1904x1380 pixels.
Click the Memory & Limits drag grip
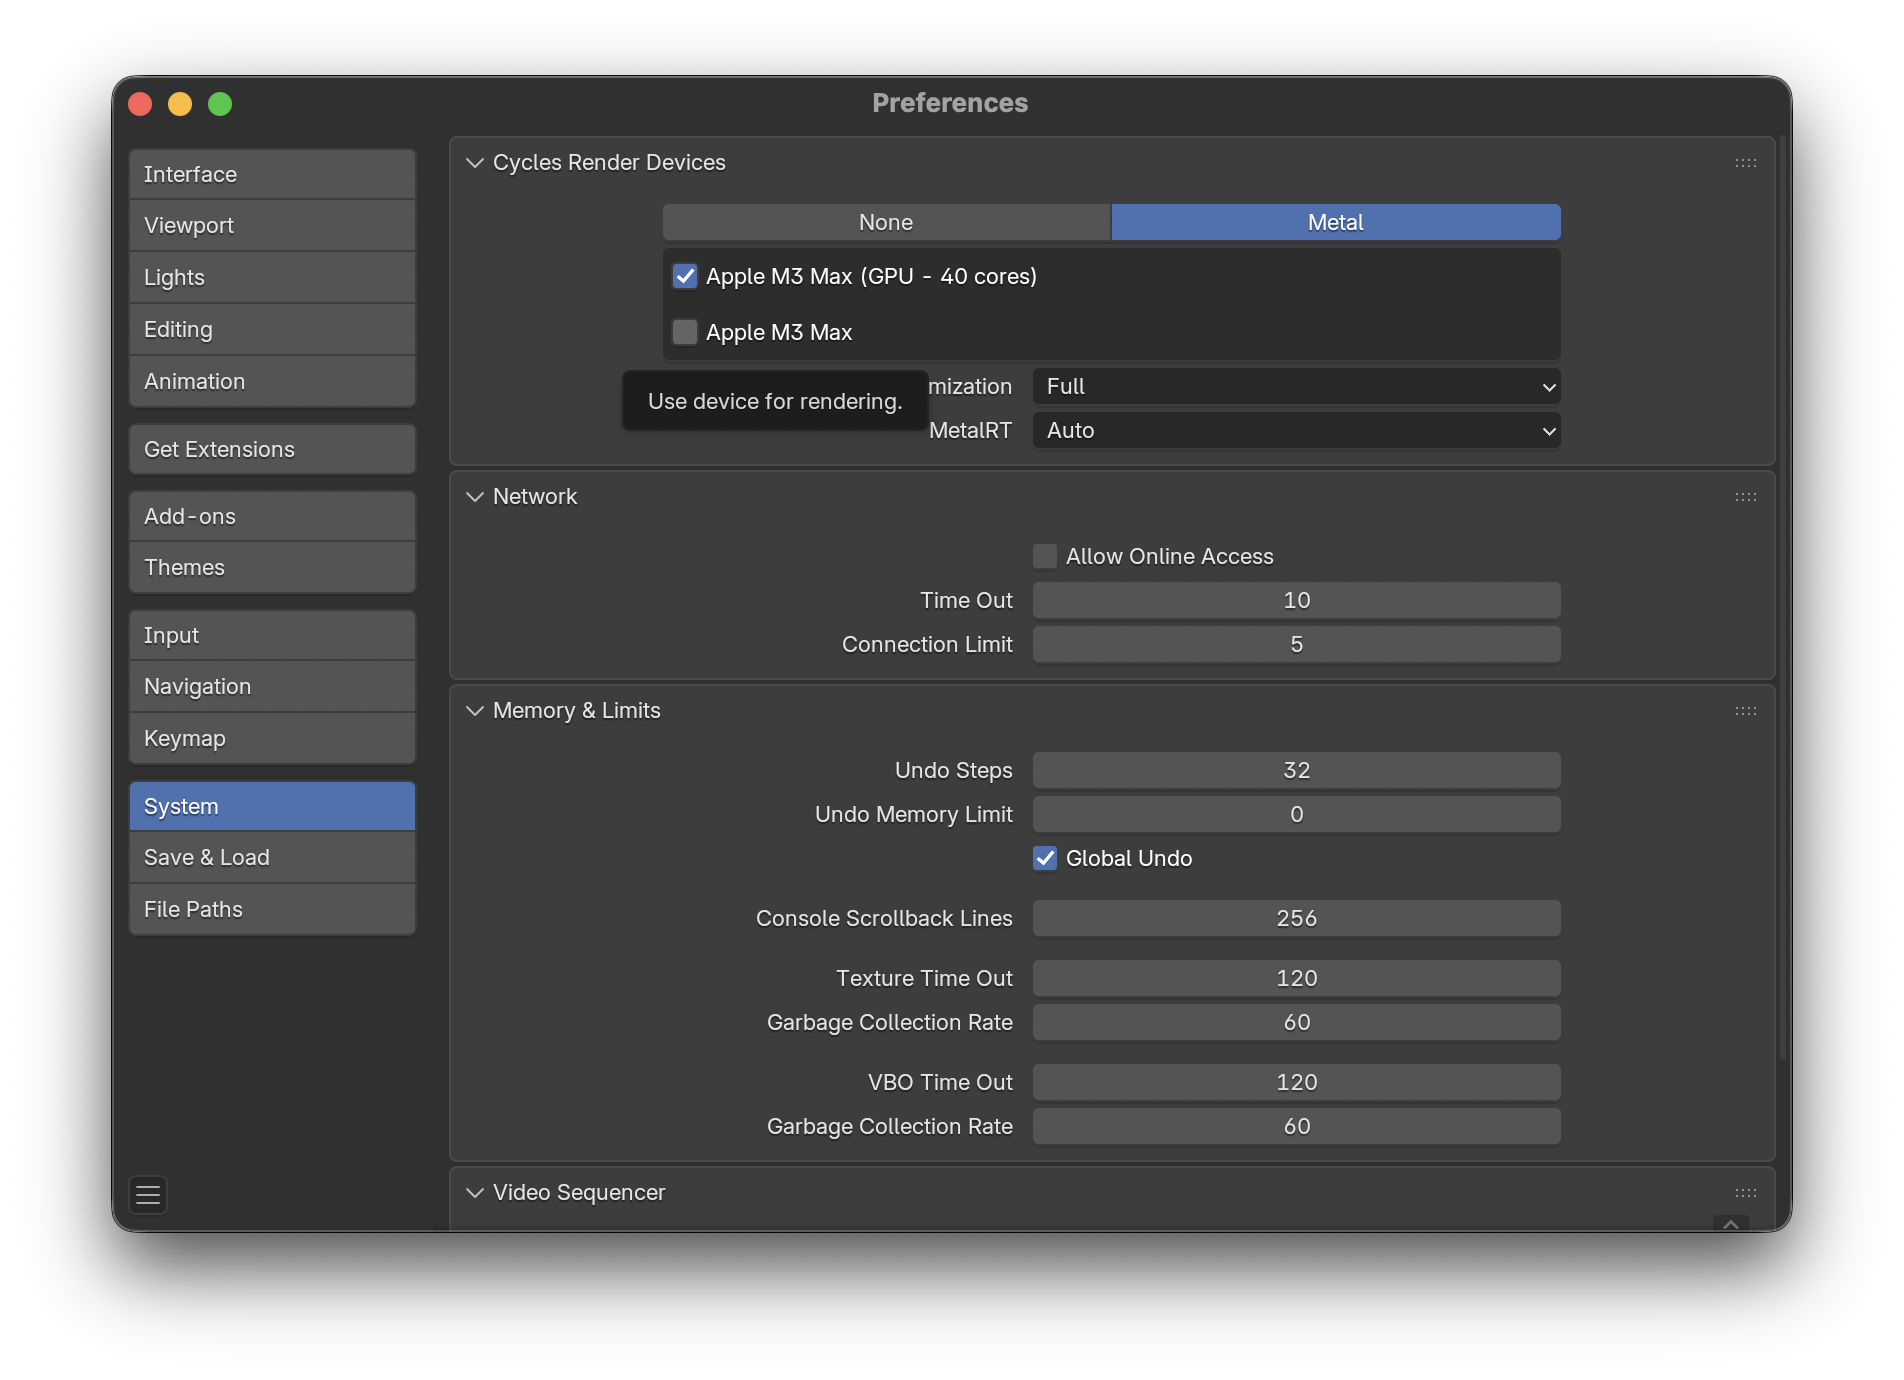coord(1745,711)
